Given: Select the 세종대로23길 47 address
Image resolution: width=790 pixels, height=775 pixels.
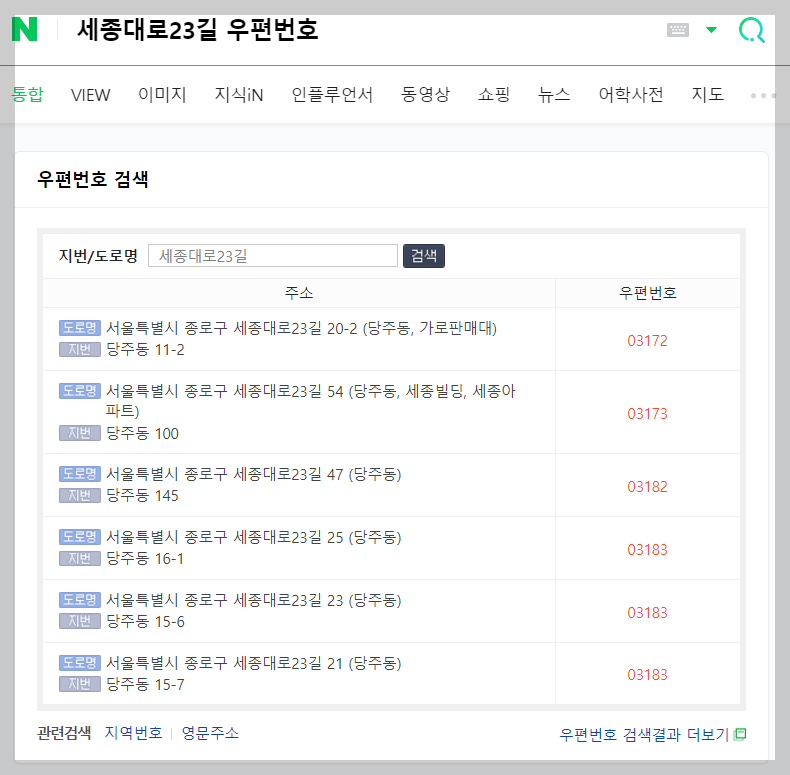Looking at the screenshot, I should (253, 474).
